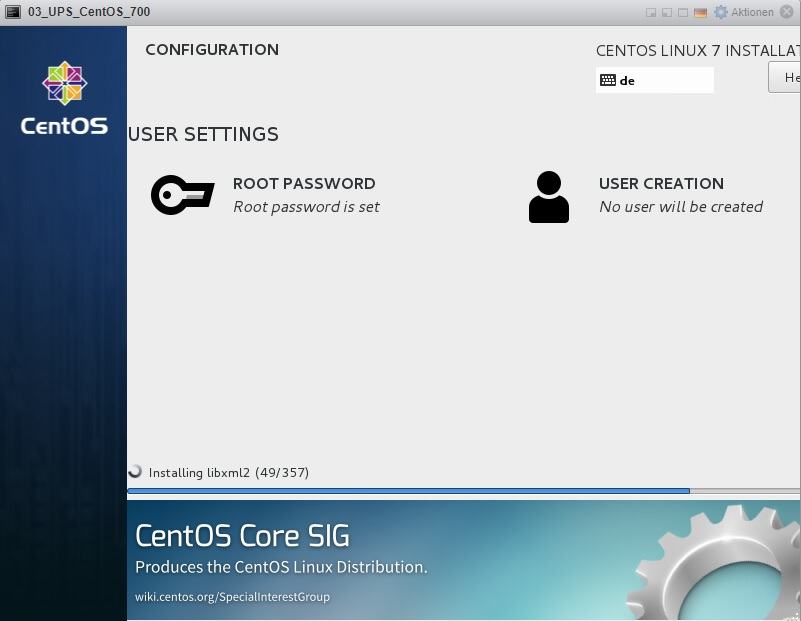The height and width of the screenshot is (621, 801).
Task: Click the de keyboard layout field
Action: click(654, 80)
